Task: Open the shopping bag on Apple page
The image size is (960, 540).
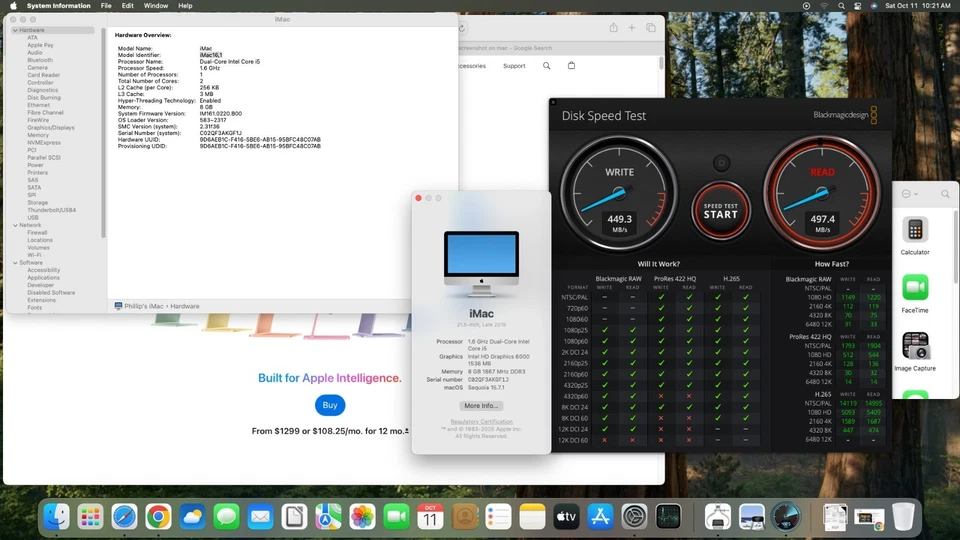Action: [571, 66]
